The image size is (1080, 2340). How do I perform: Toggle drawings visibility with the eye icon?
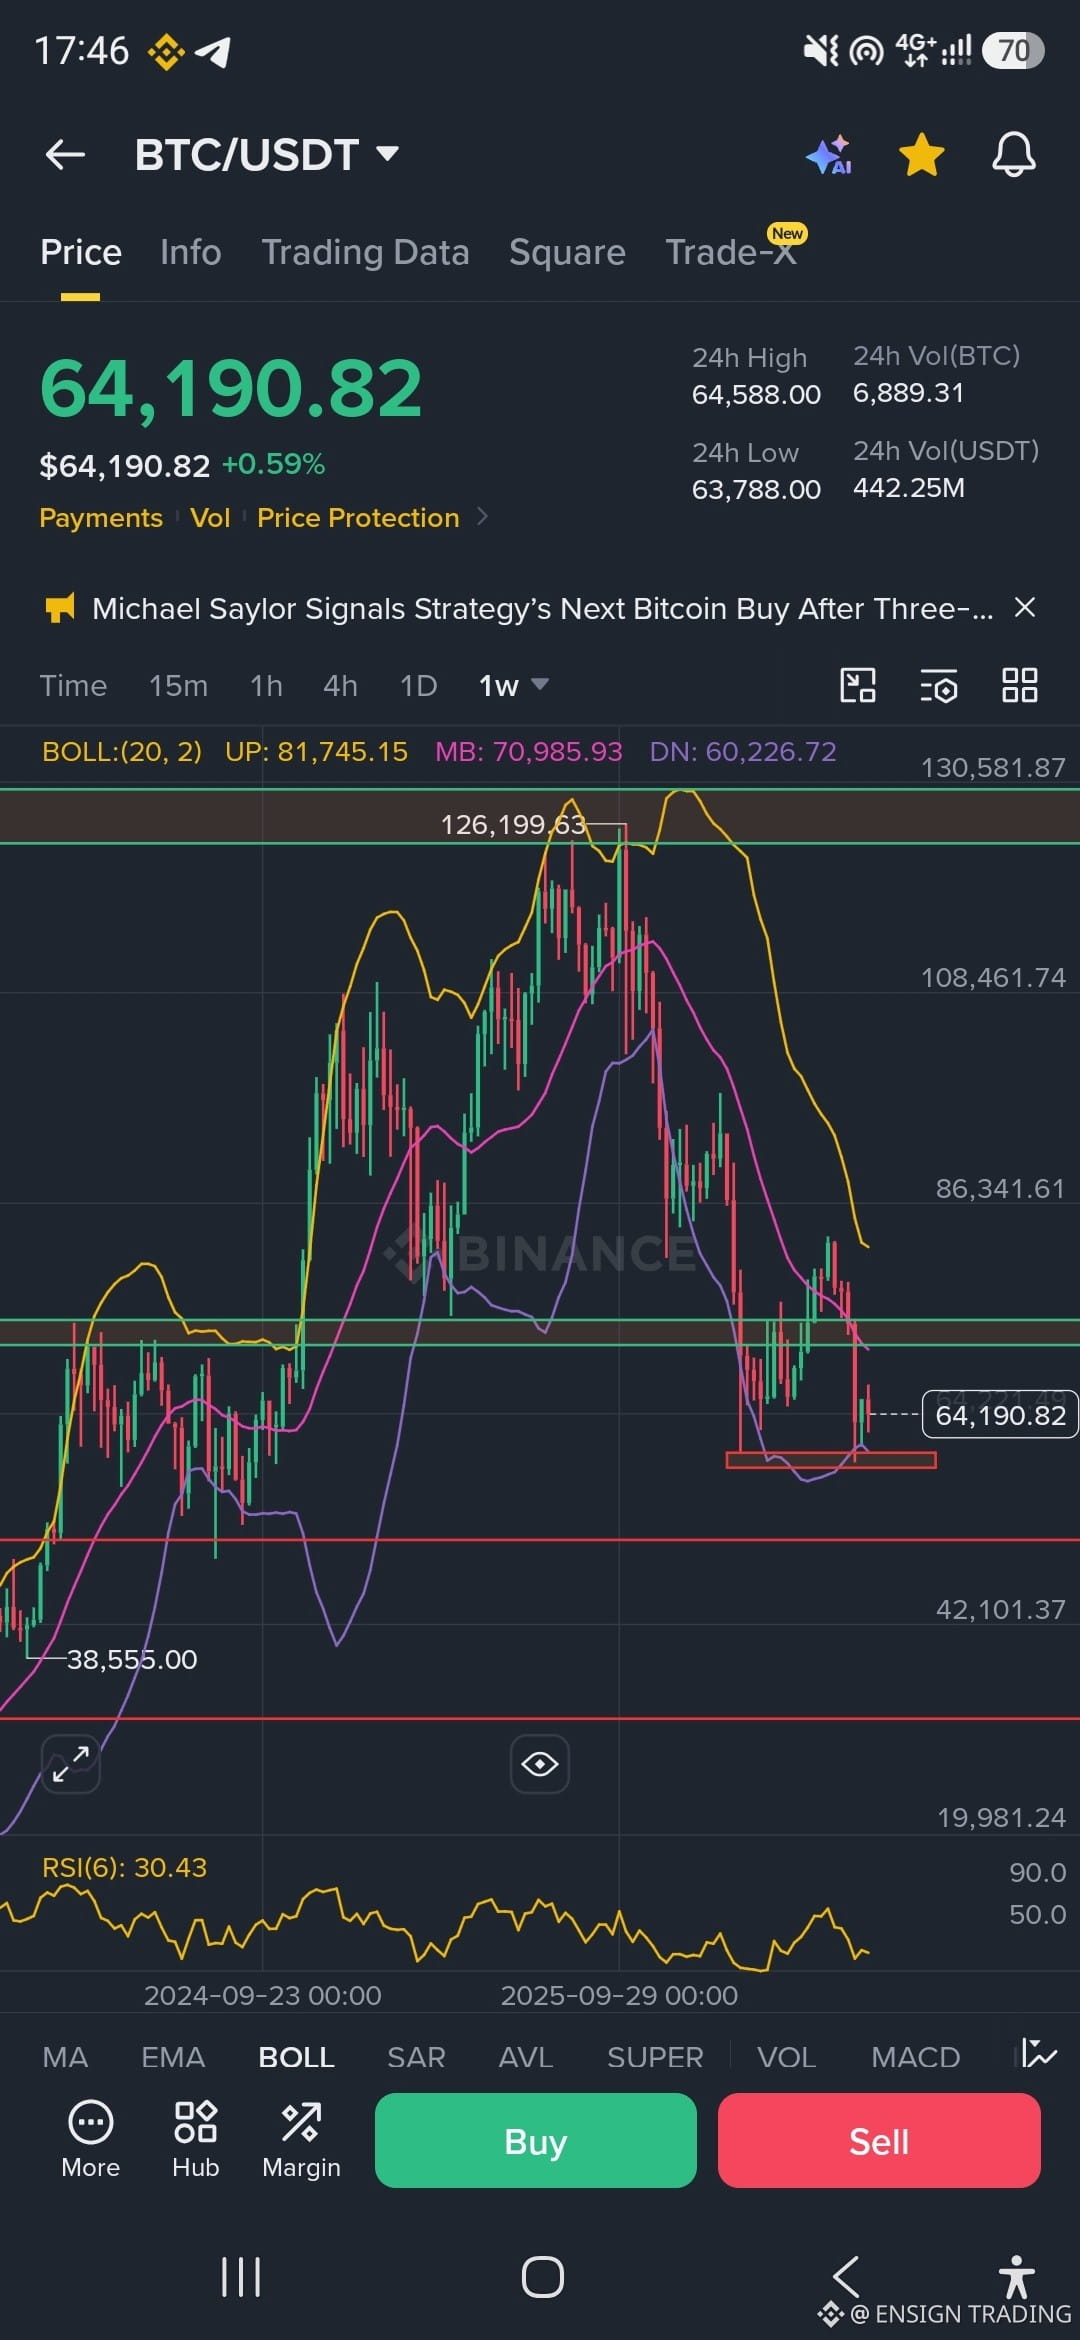pos(540,1764)
